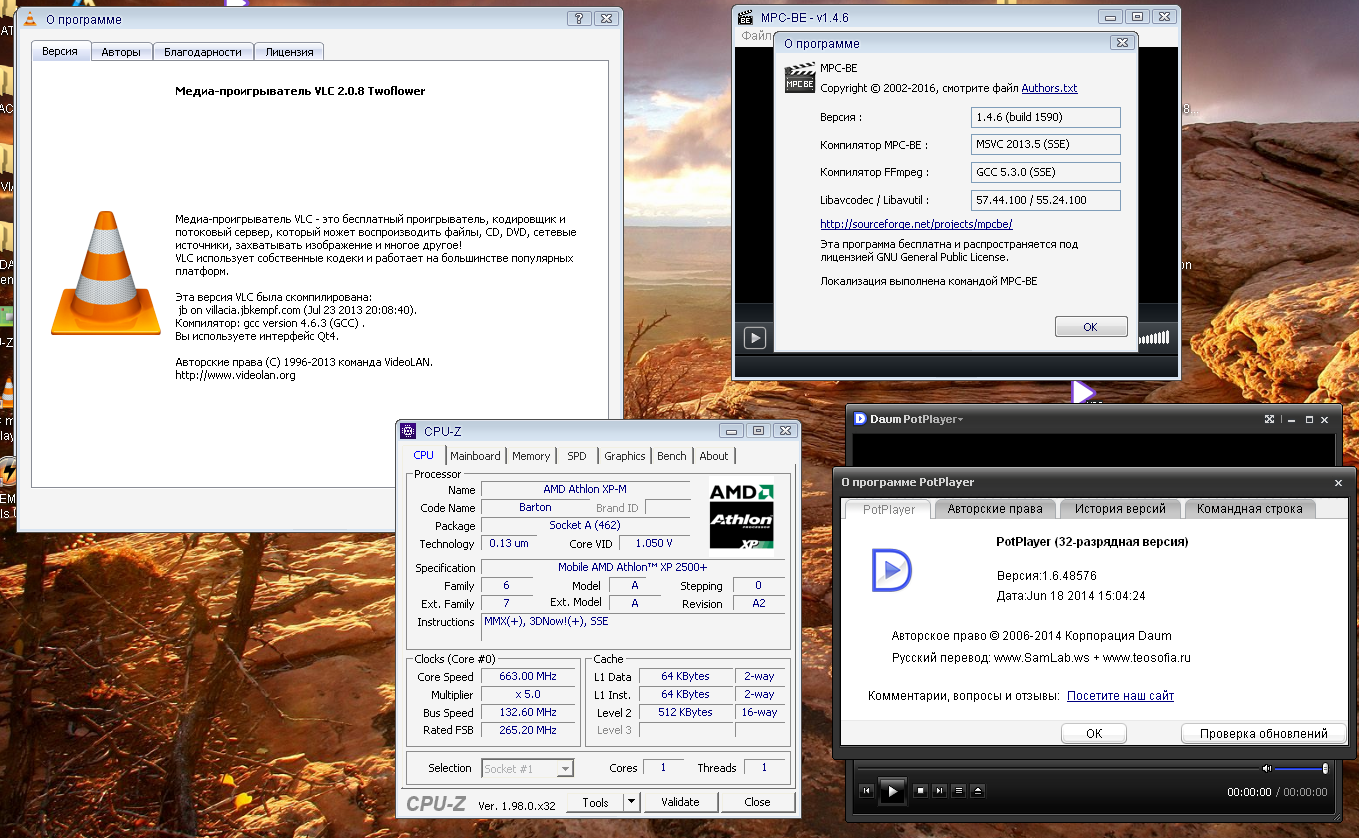Click the next track button in PotPlayer
Image resolution: width=1359 pixels, height=838 pixels.
(x=940, y=791)
